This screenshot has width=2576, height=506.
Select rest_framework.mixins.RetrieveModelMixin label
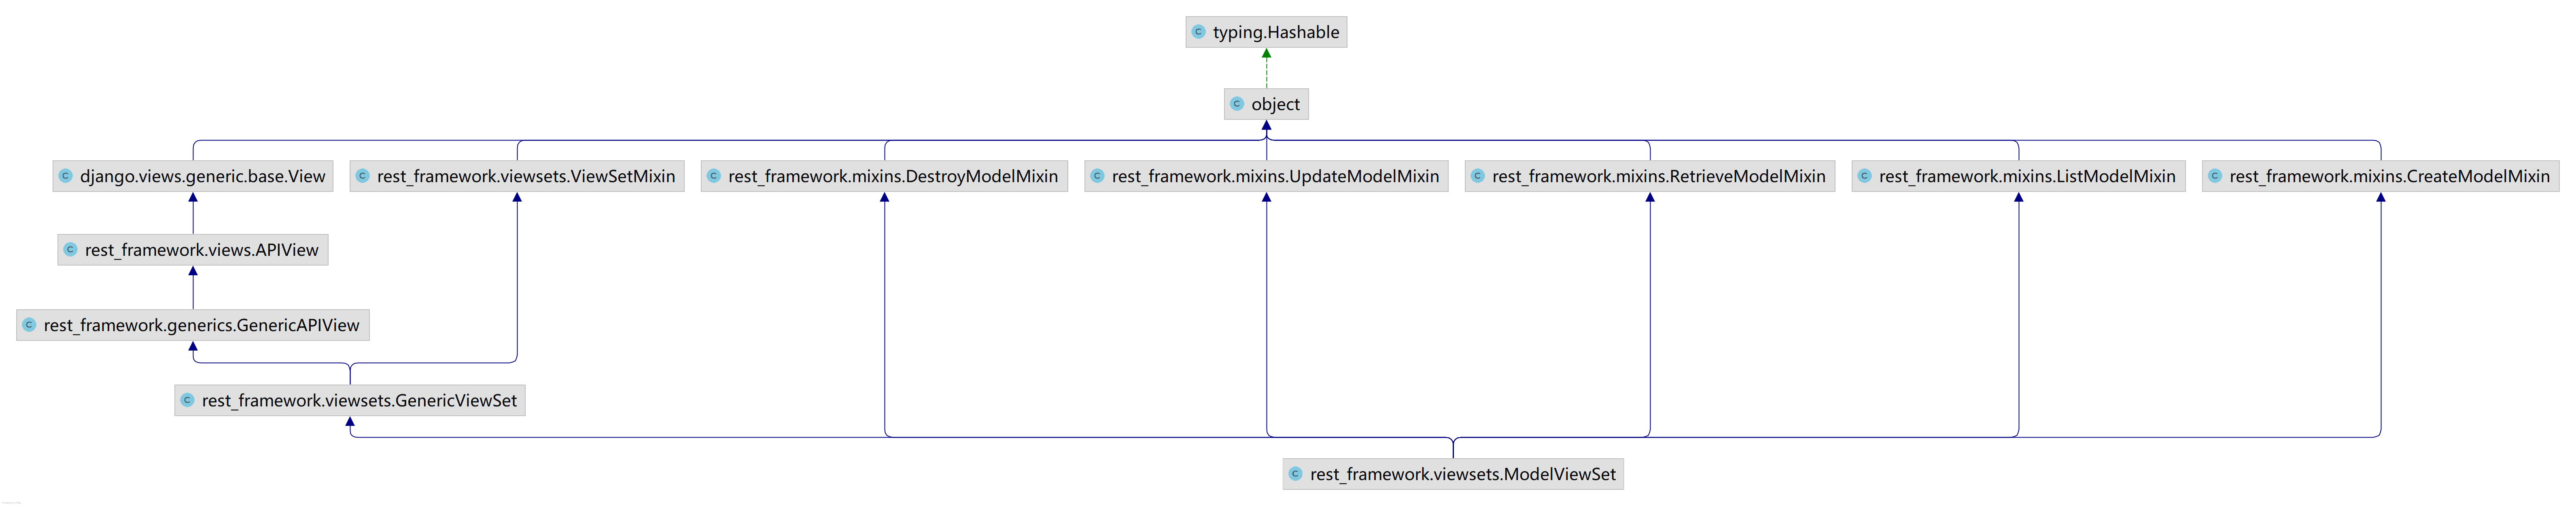(x=1659, y=176)
